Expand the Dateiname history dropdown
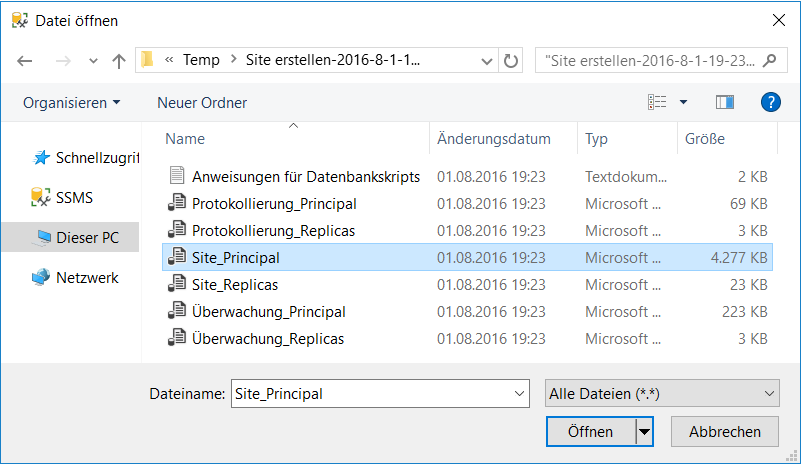Image resolution: width=804 pixels, height=464 pixels. point(517,394)
